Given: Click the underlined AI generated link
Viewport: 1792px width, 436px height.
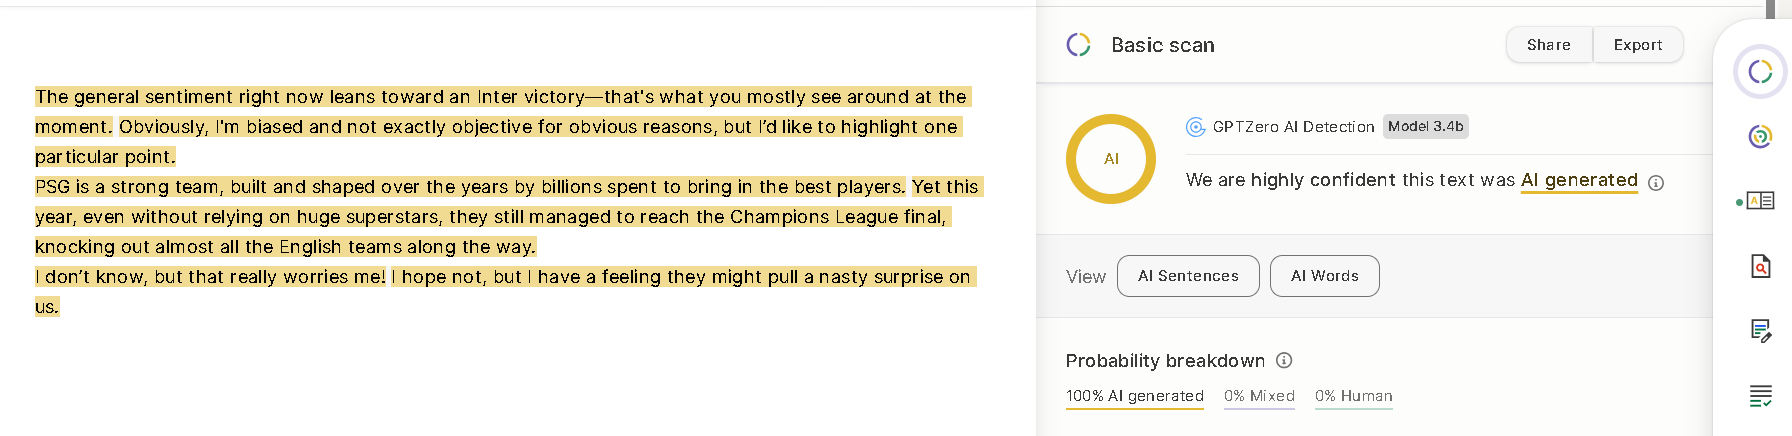Looking at the screenshot, I should 1579,180.
